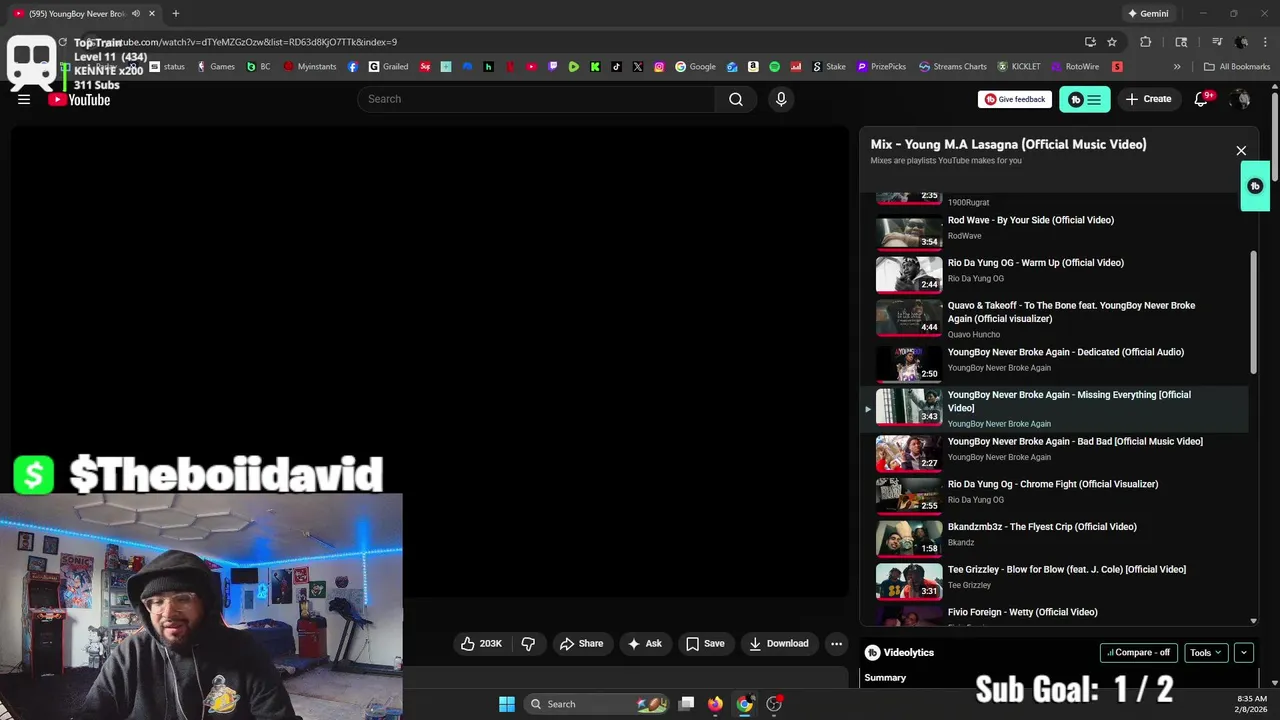This screenshot has height=720, width=1280.
Task: Like the video (203K)
Action: coord(481,643)
